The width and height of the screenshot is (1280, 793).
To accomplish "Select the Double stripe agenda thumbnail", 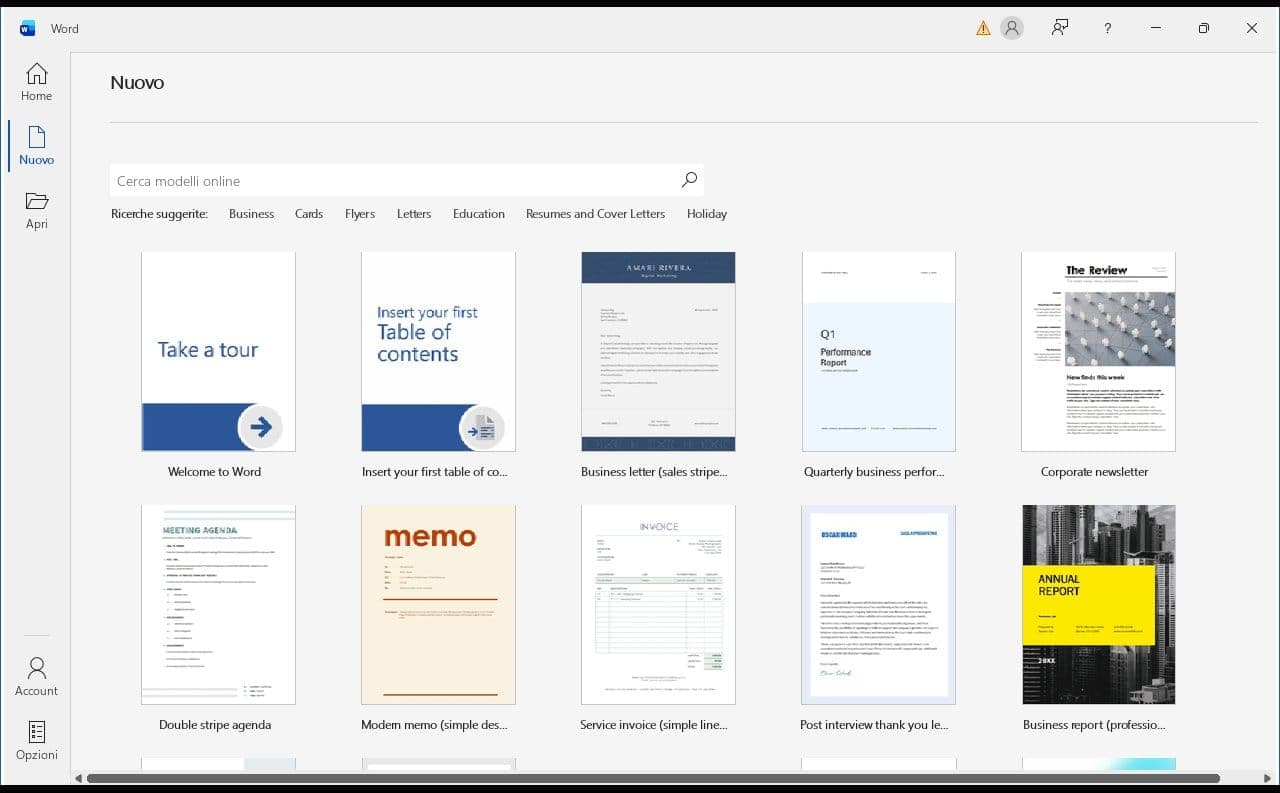I will coord(218,605).
